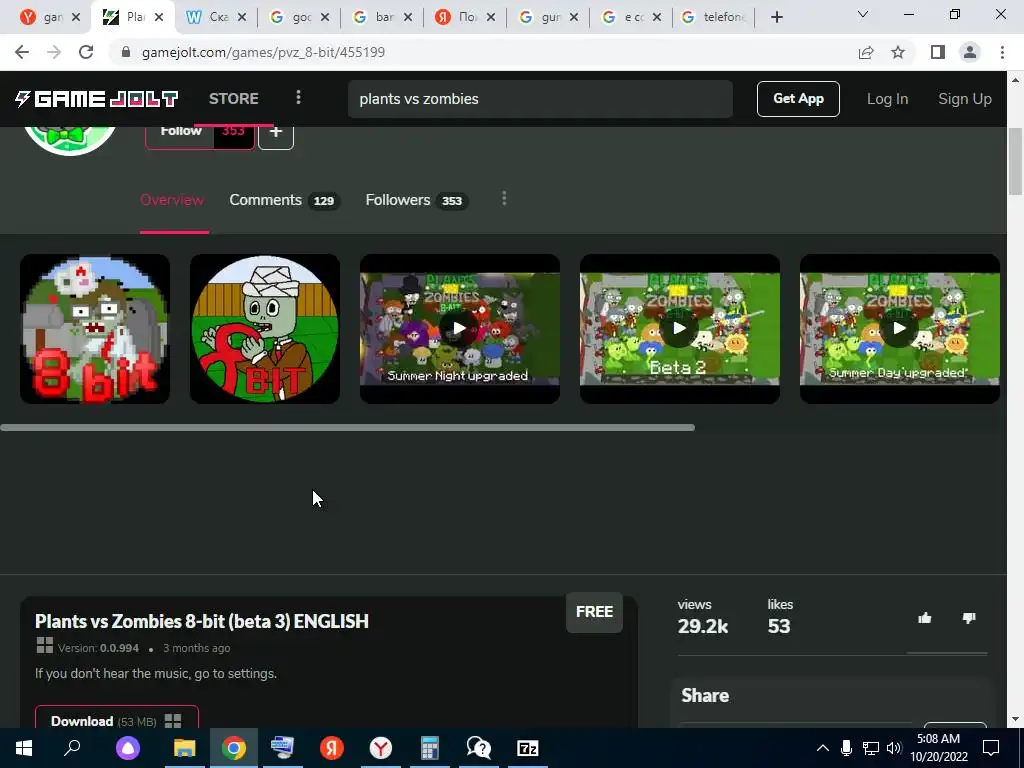Switch to the W 'Ска' tab
Screen dimensions: 1024x768
coord(216,18)
